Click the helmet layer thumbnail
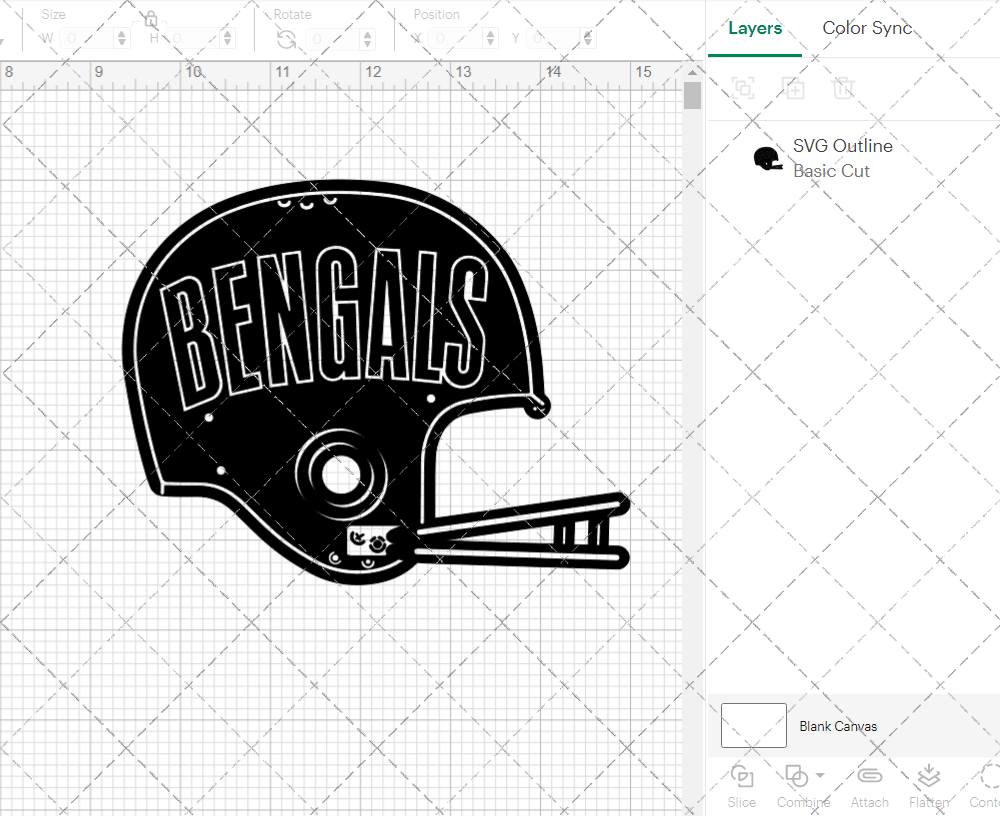The image size is (1000, 816). point(767,158)
